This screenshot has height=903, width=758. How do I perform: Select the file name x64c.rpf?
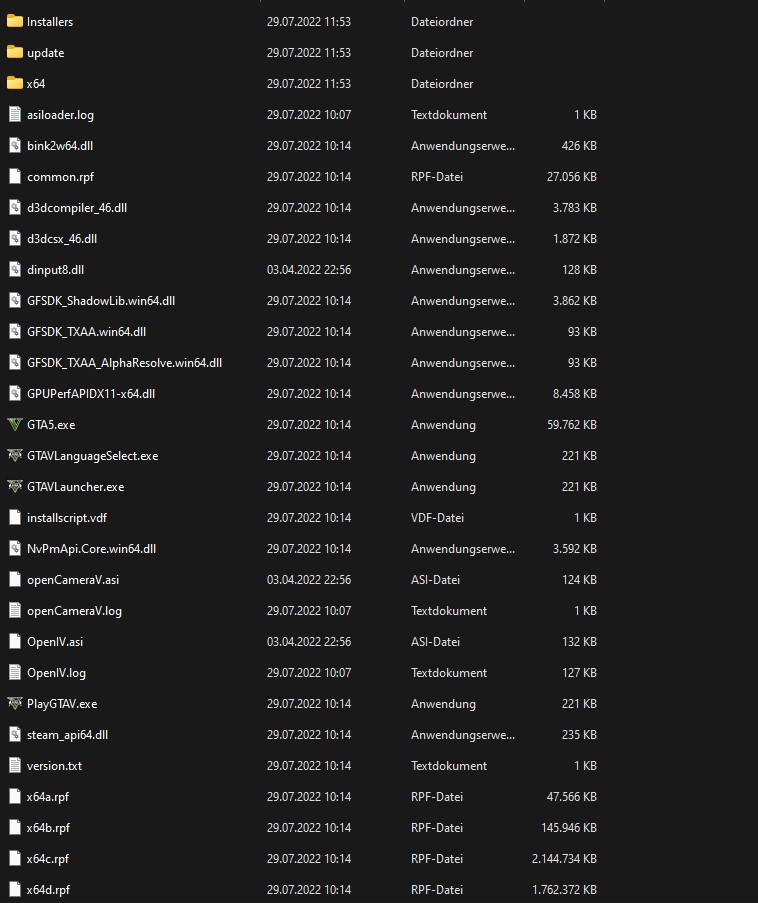[x=48, y=859]
